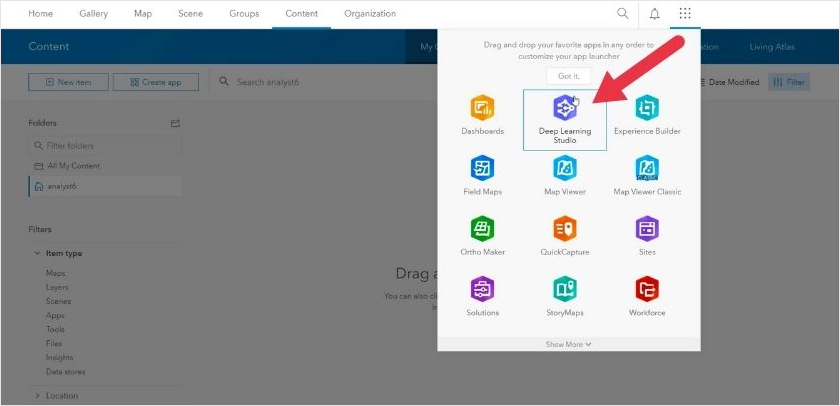Switch to Living Atlas tab
The image size is (840, 406).
[x=772, y=47]
